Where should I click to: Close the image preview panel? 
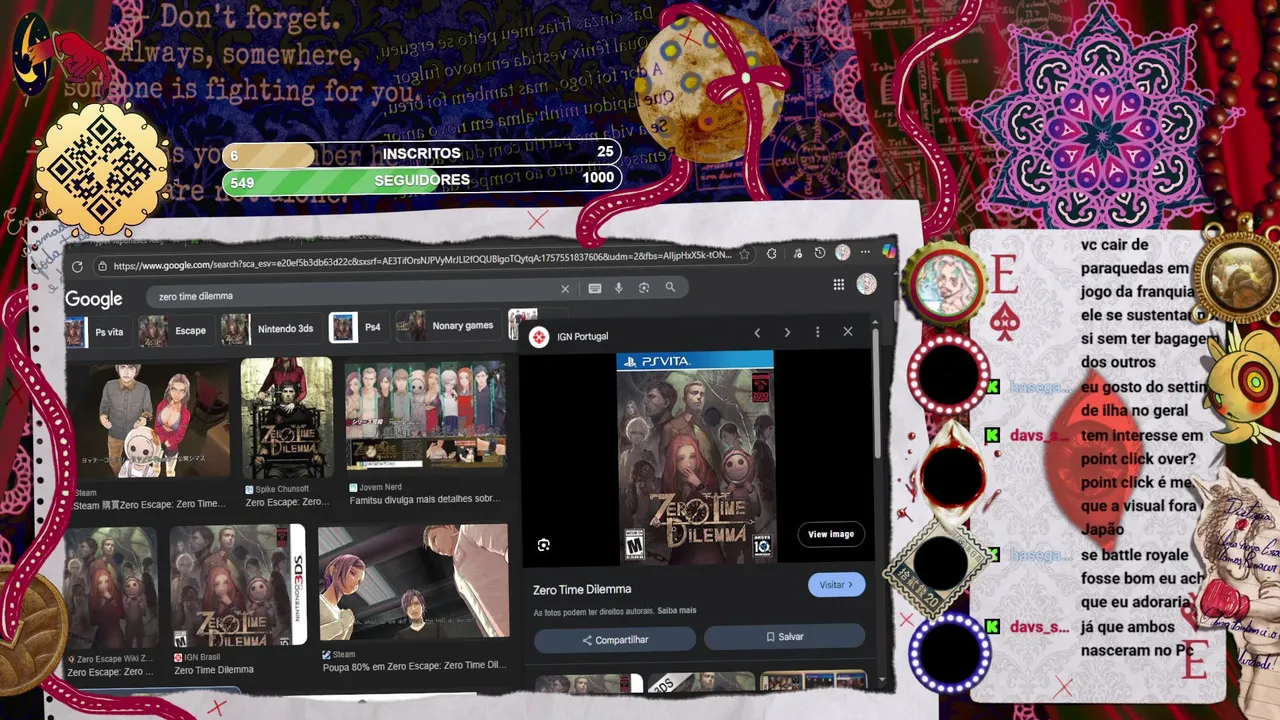point(848,331)
